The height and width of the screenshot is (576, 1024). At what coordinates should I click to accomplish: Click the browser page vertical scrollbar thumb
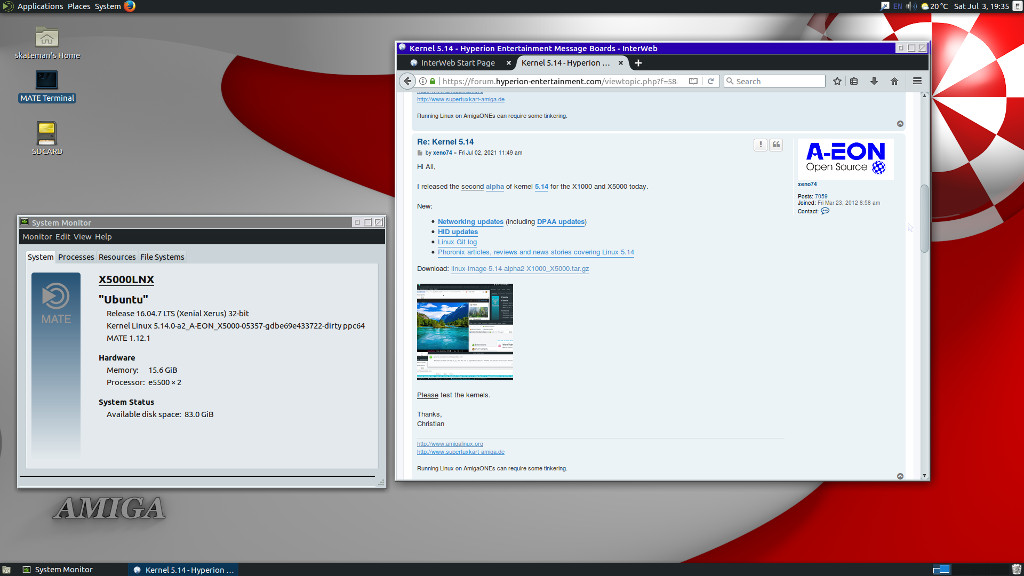point(924,219)
